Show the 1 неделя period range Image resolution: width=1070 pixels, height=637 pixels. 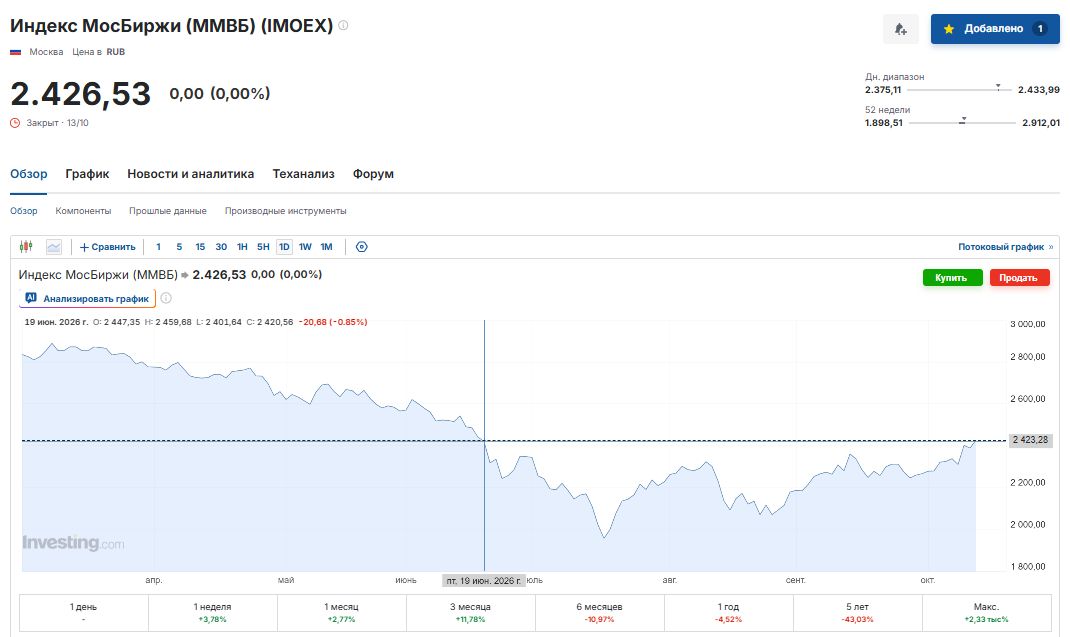(212, 612)
